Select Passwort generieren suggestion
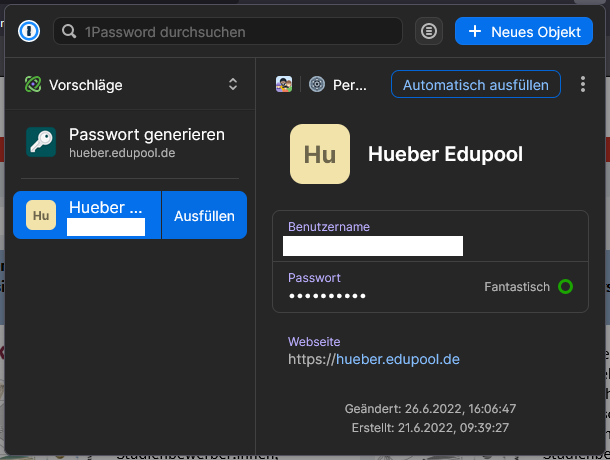This screenshot has height=460, width=610. point(130,143)
